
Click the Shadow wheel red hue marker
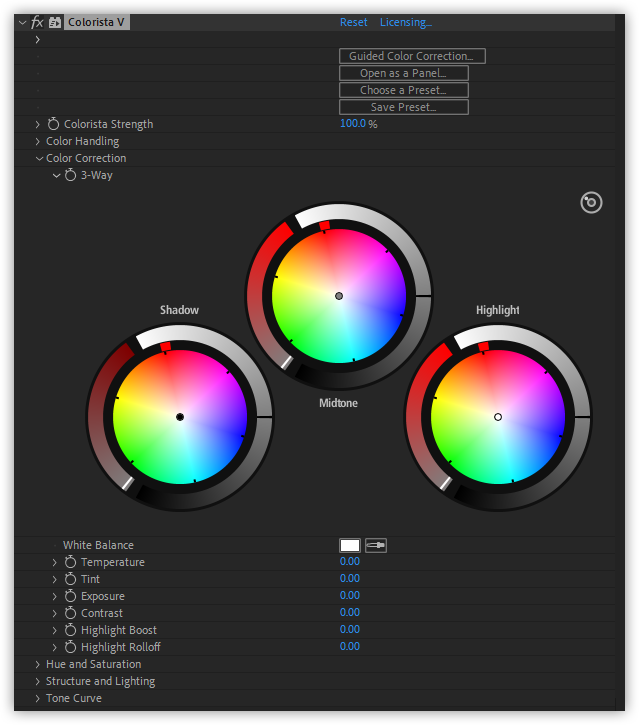point(166,346)
